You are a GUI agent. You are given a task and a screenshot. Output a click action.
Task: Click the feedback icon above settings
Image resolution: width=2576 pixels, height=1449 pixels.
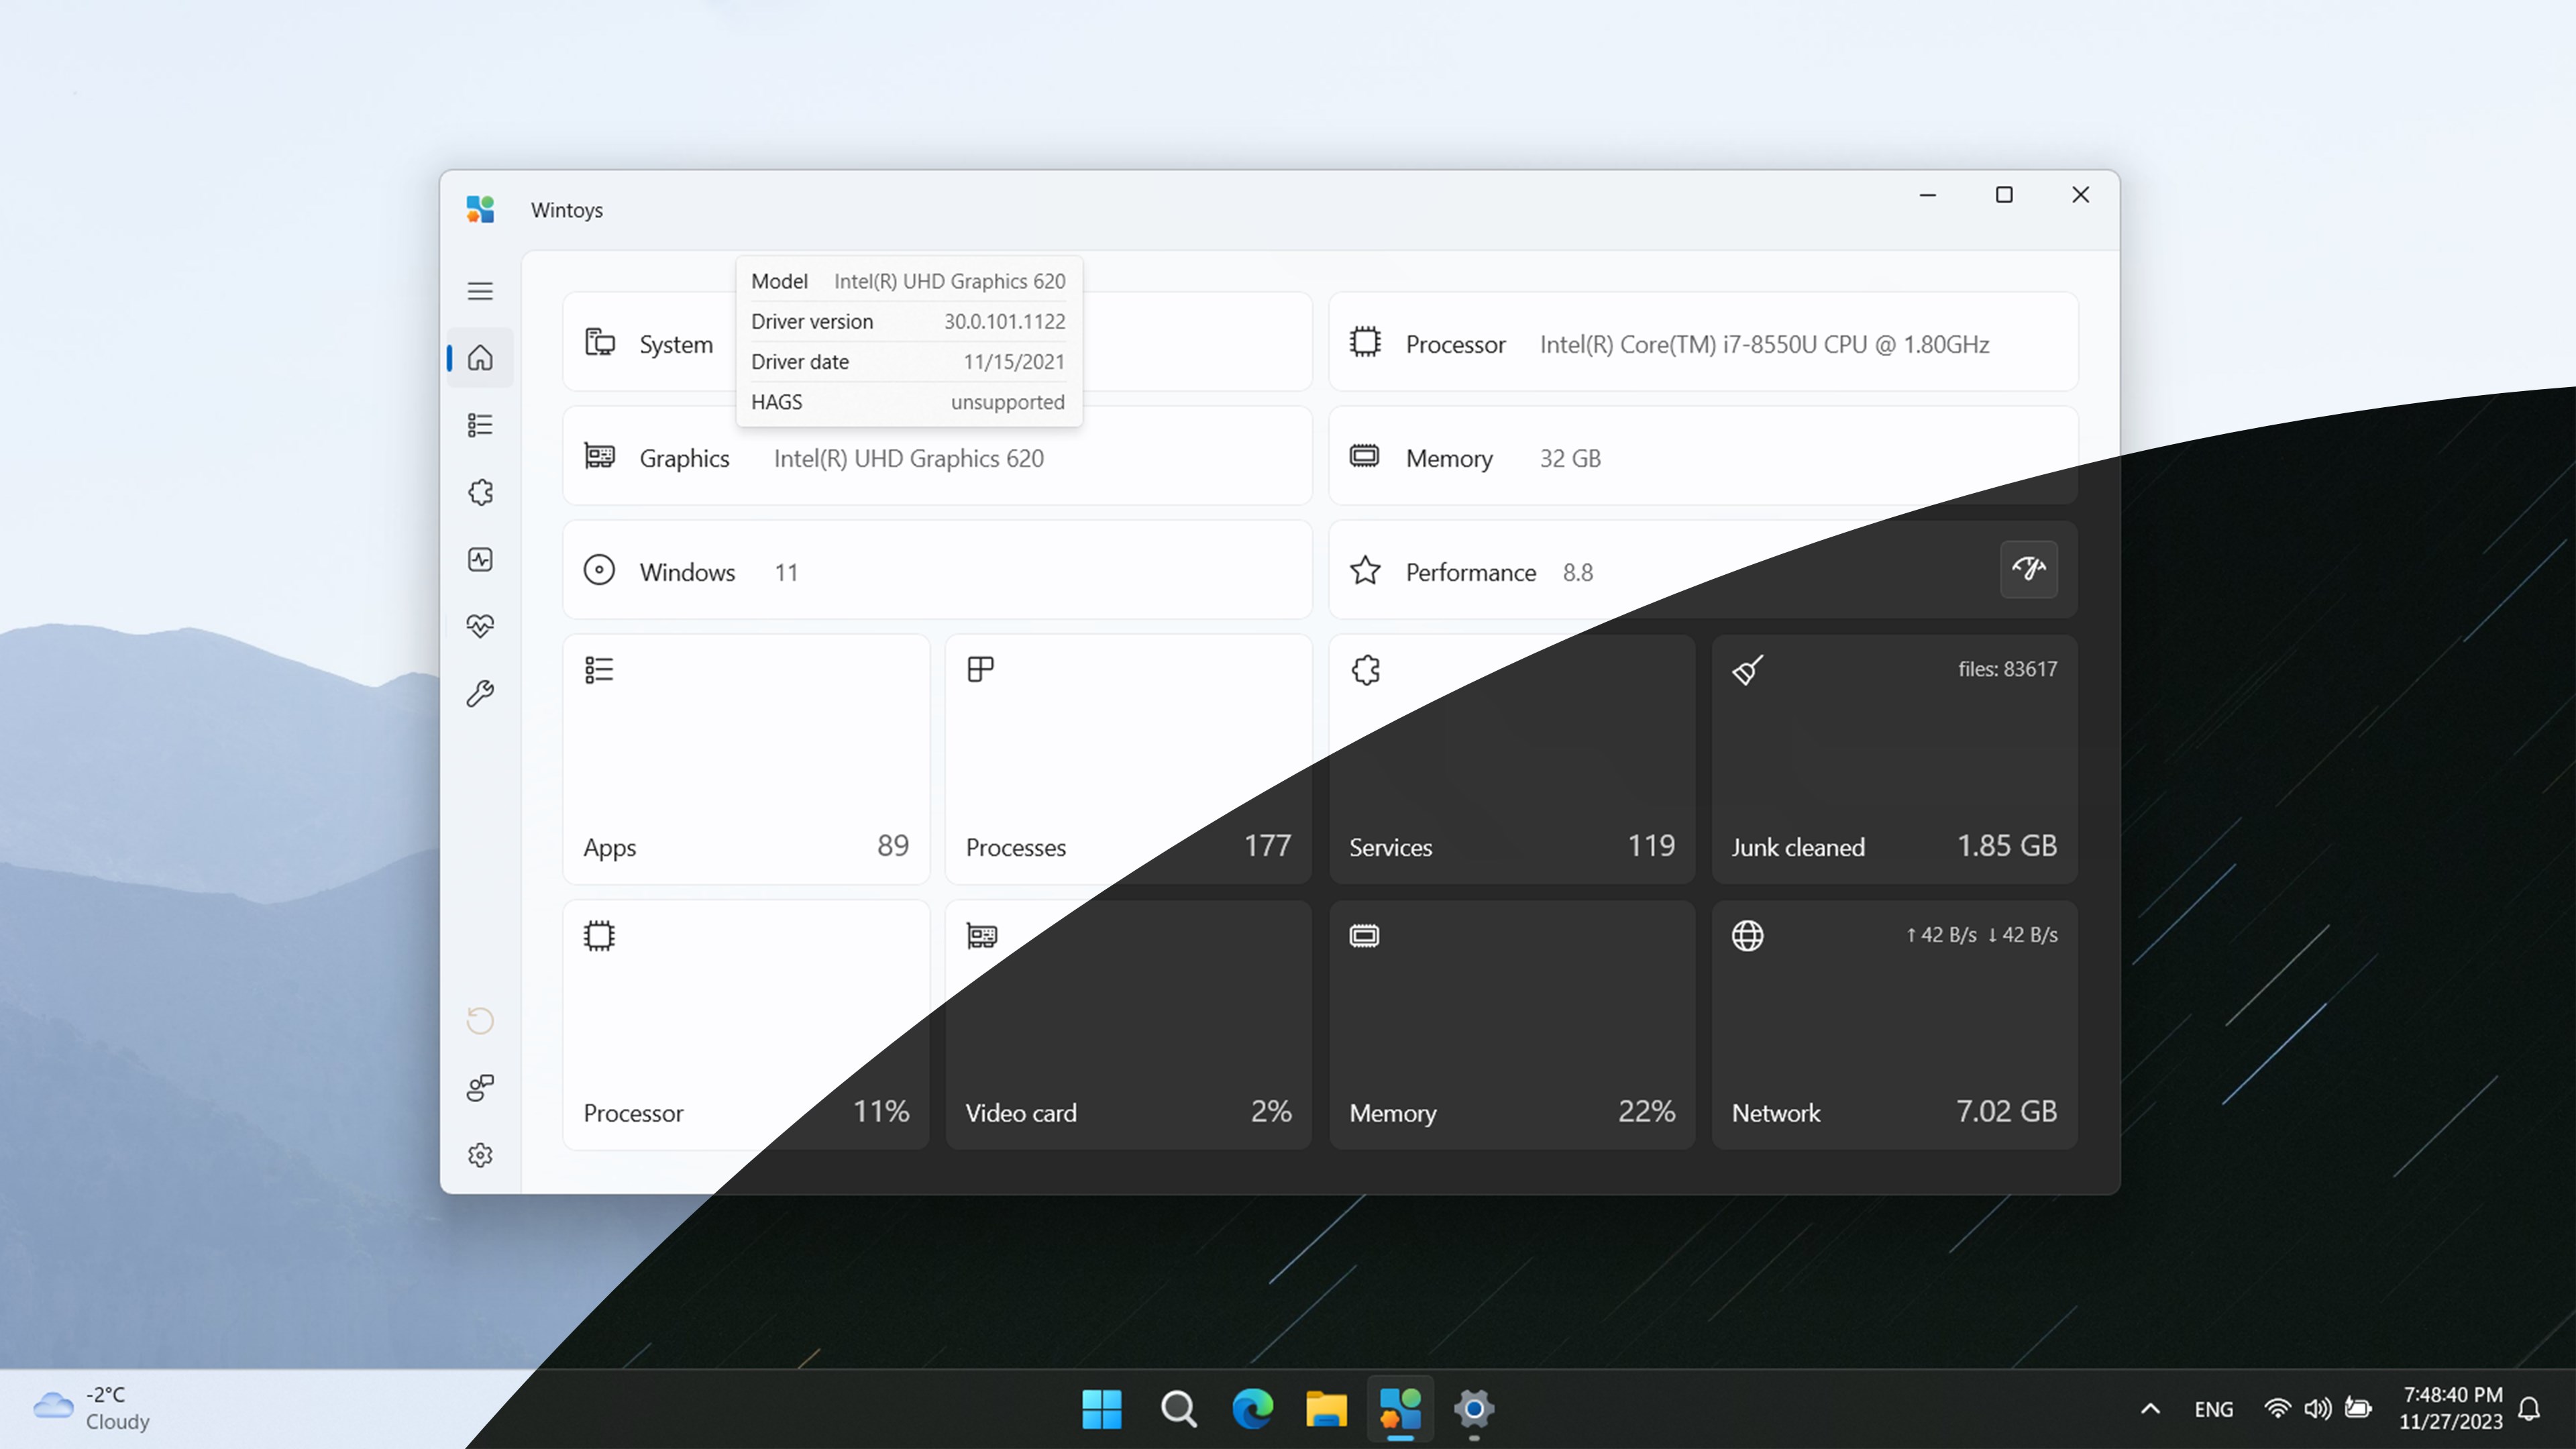(480, 1087)
